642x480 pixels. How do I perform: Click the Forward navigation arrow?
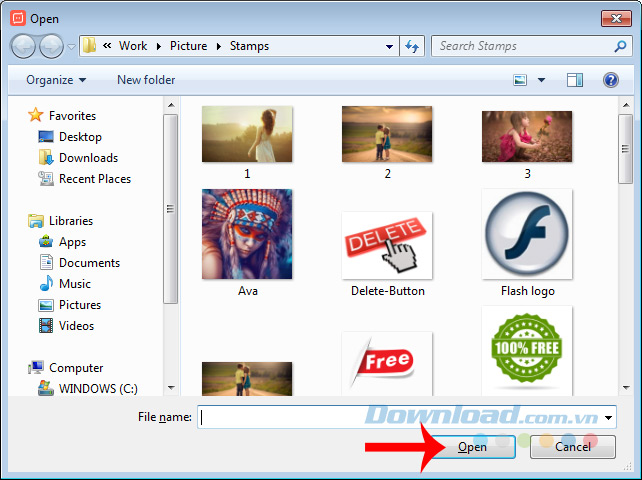[x=51, y=46]
